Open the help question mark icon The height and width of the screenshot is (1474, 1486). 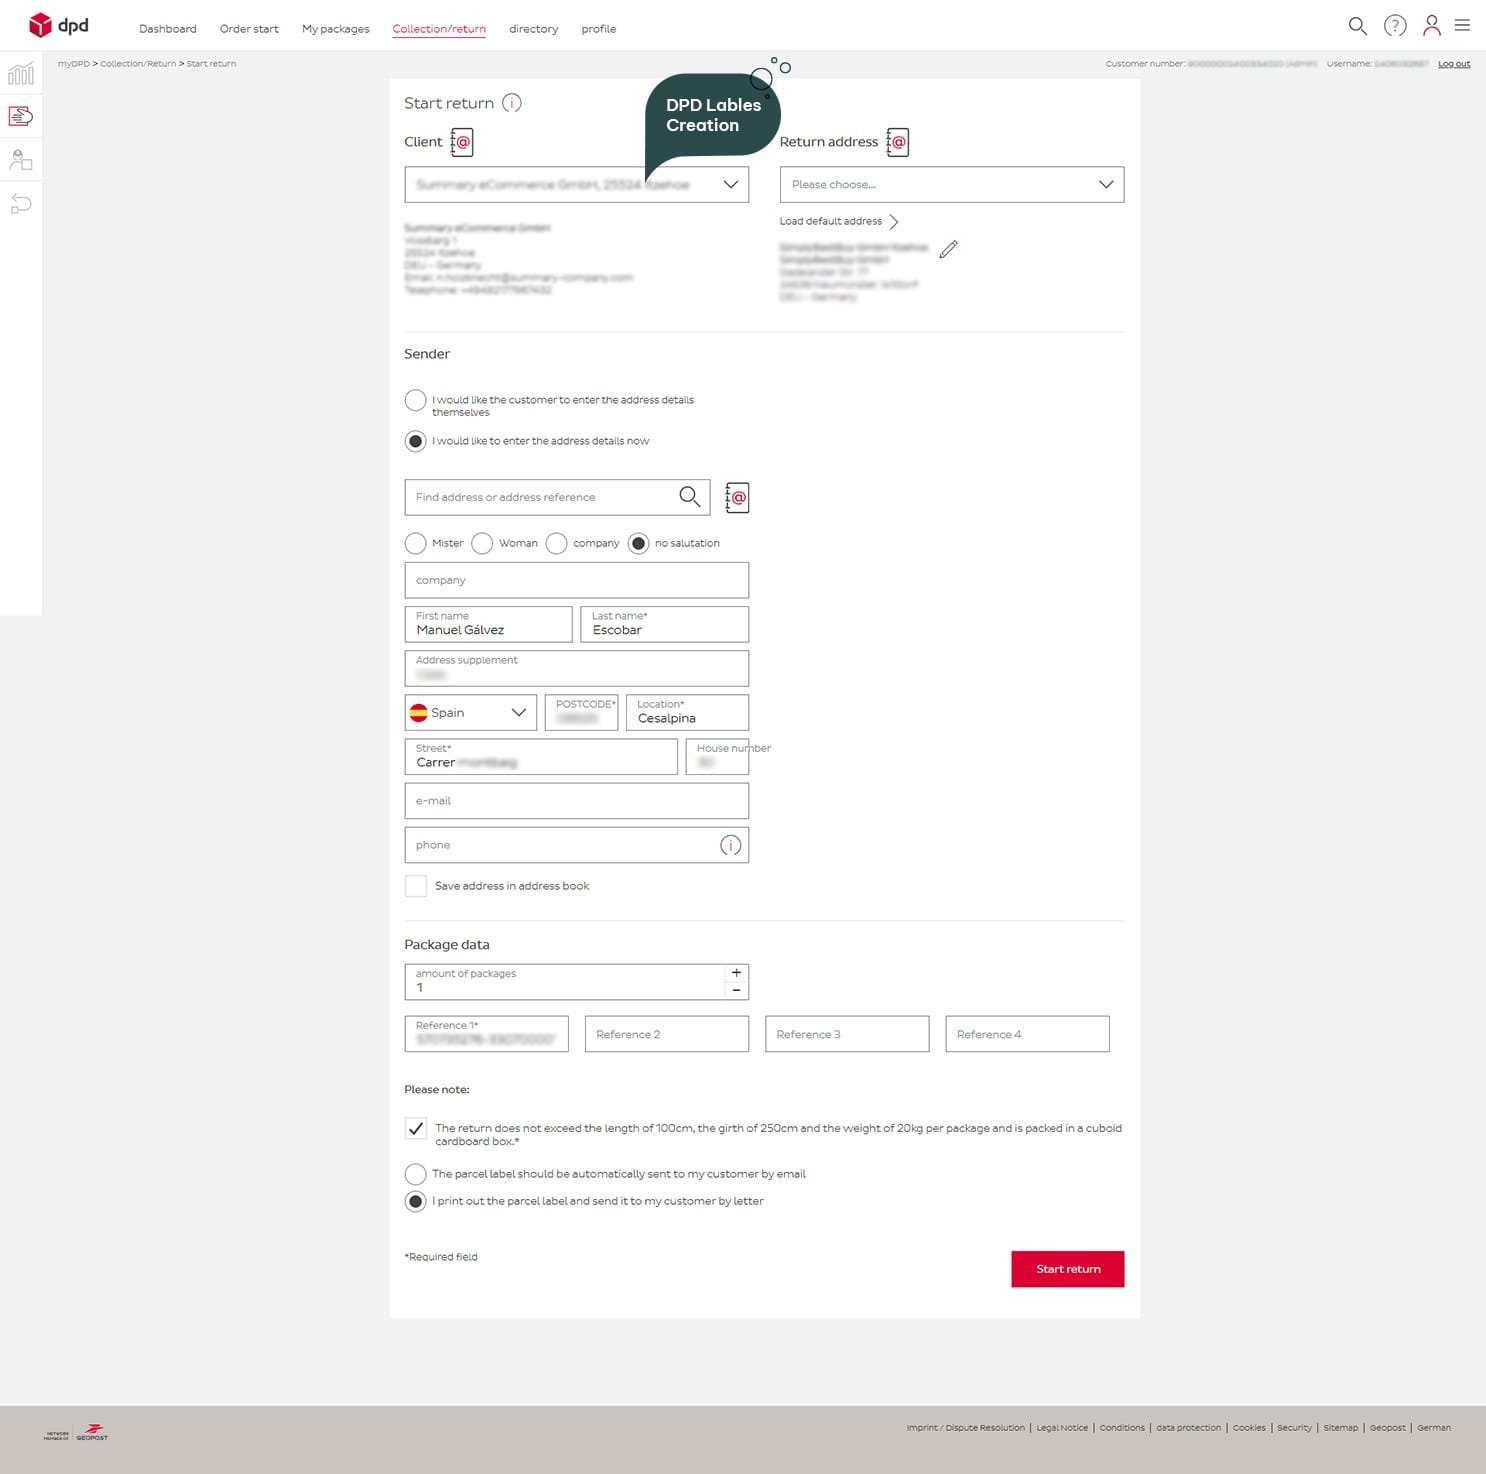click(x=1395, y=26)
